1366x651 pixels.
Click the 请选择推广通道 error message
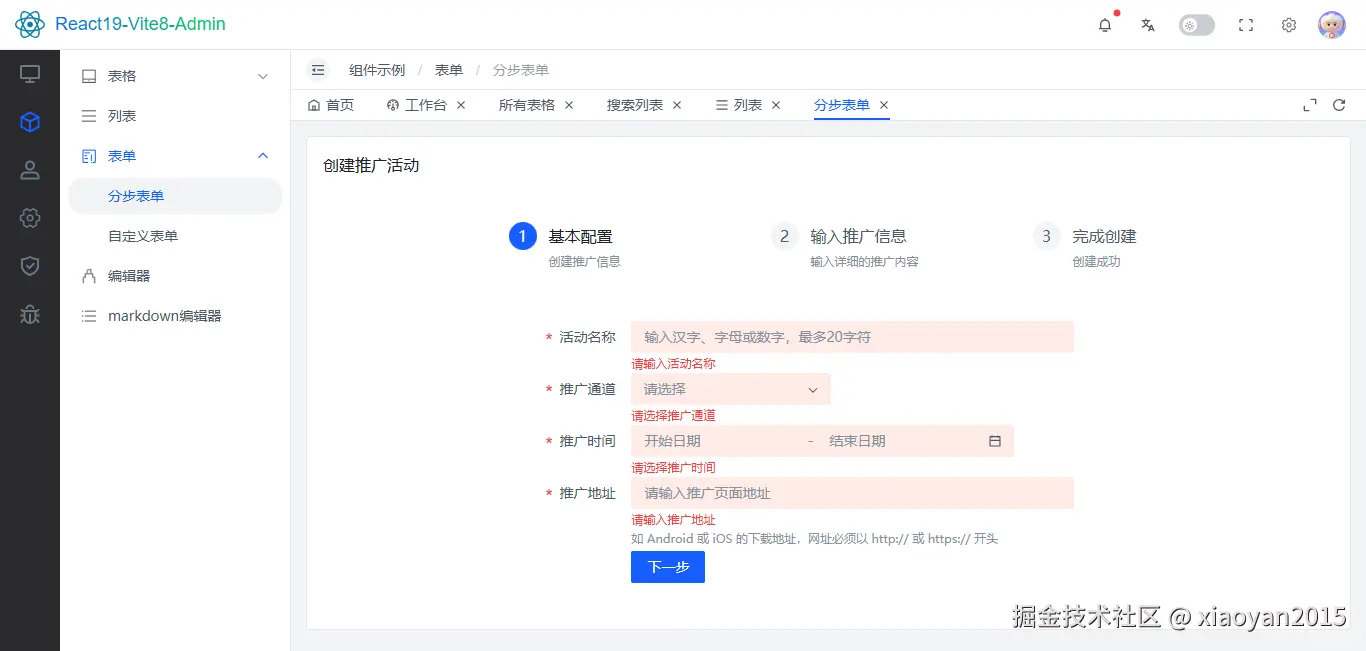click(x=673, y=416)
